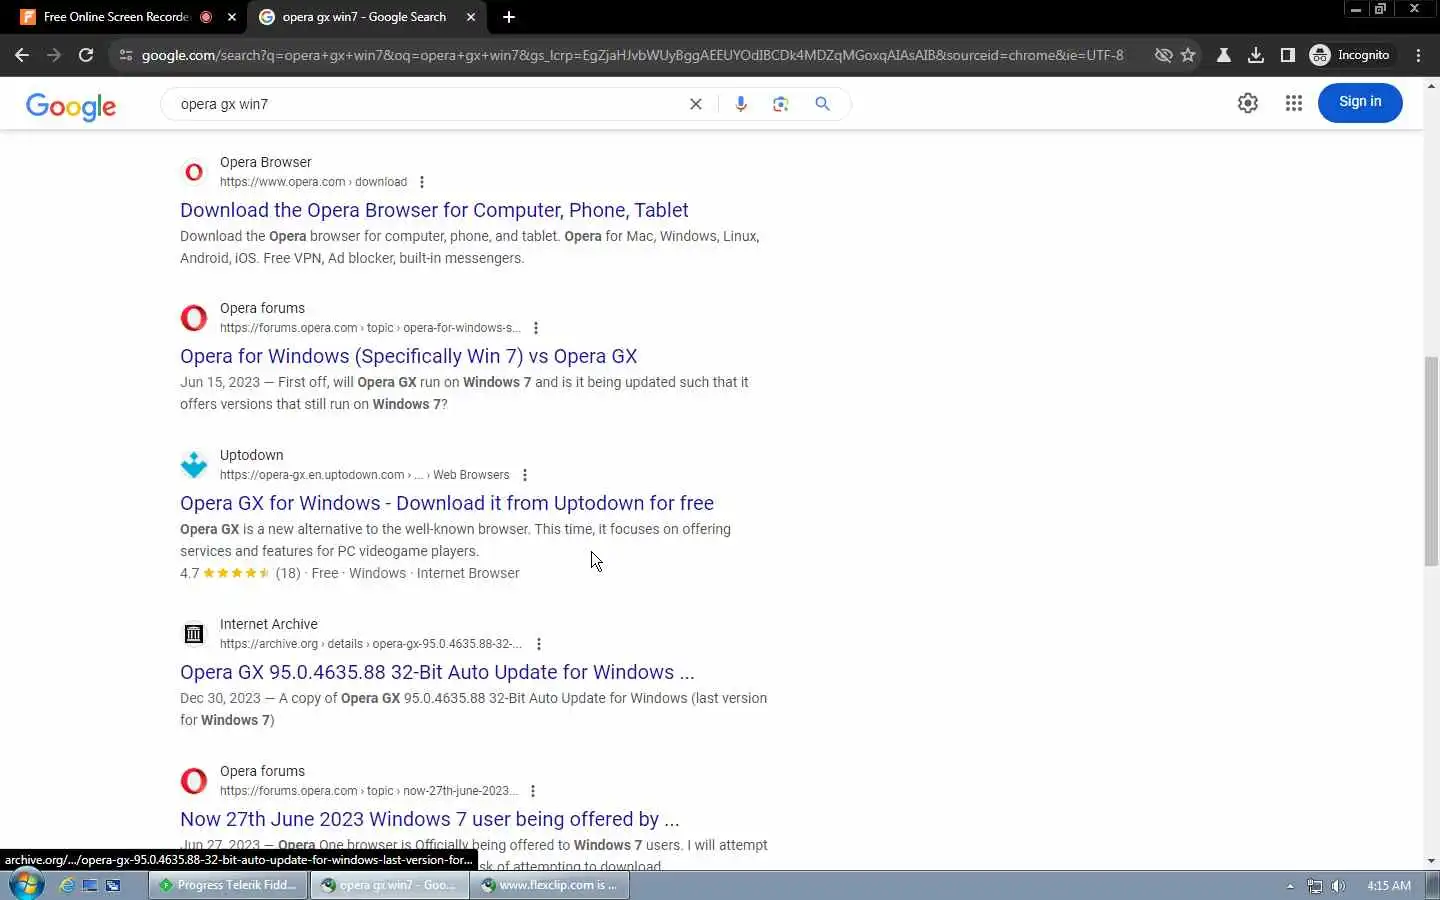Viewport: 1440px width, 900px height.
Task: Toggle the Chrome side panel icon
Action: [x=1288, y=55]
